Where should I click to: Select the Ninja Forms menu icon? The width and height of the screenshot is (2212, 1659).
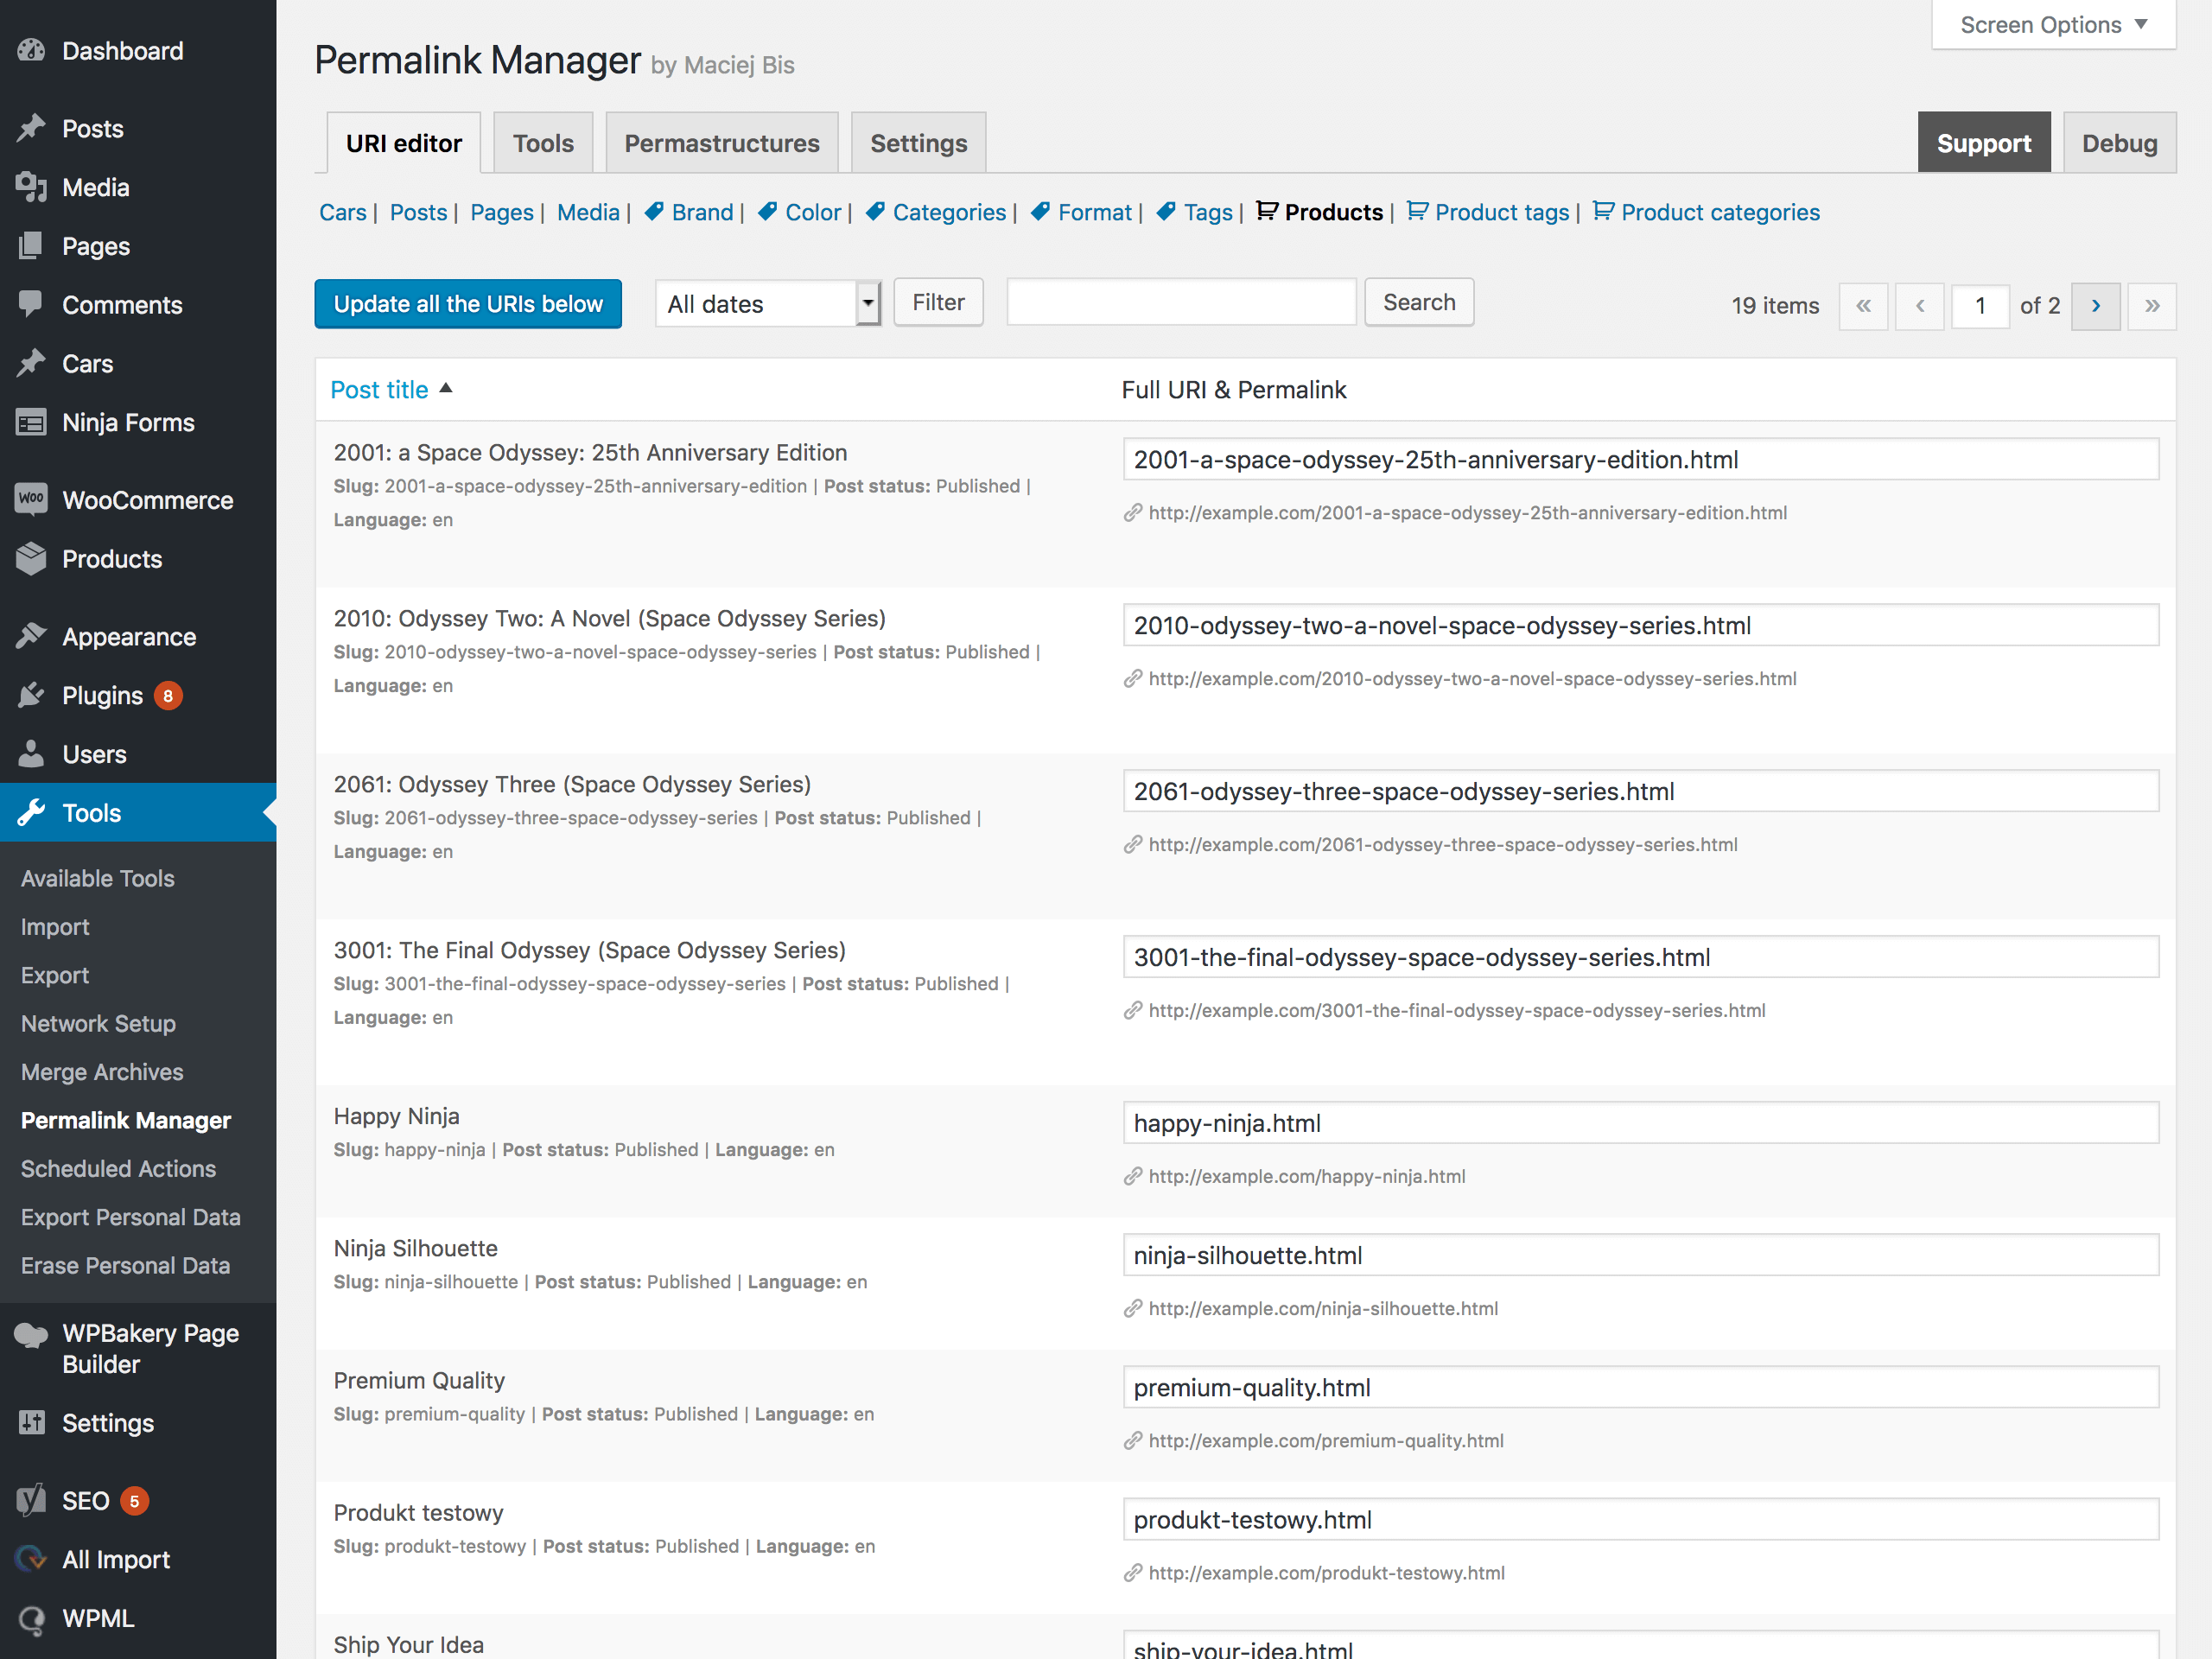(31, 422)
